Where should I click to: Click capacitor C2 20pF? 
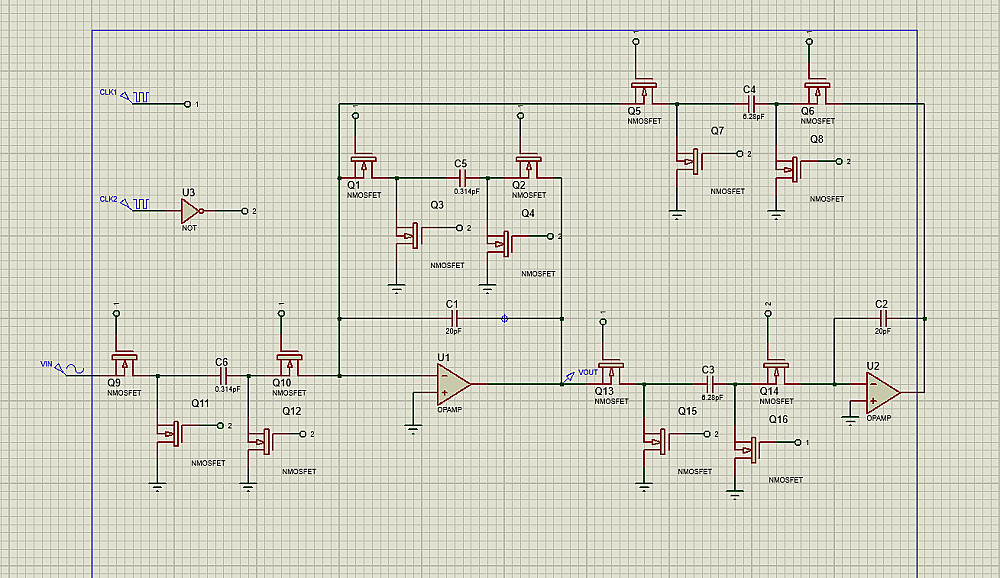(883, 318)
